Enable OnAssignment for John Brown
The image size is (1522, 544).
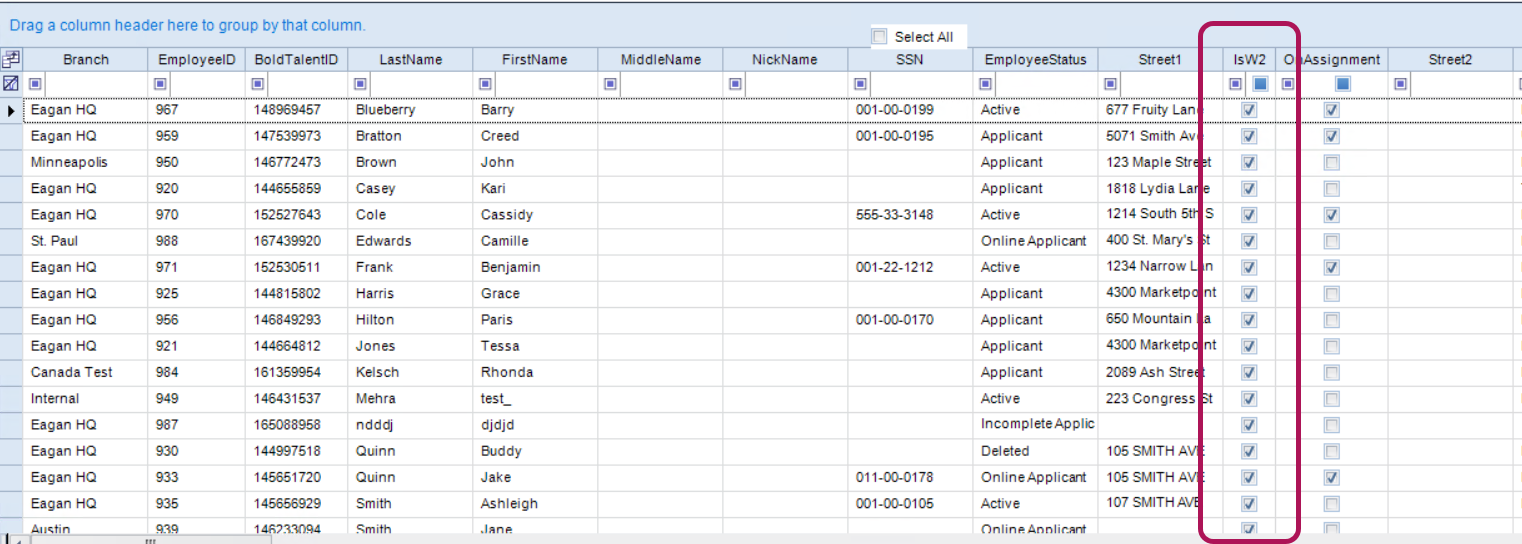[x=1331, y=162]
